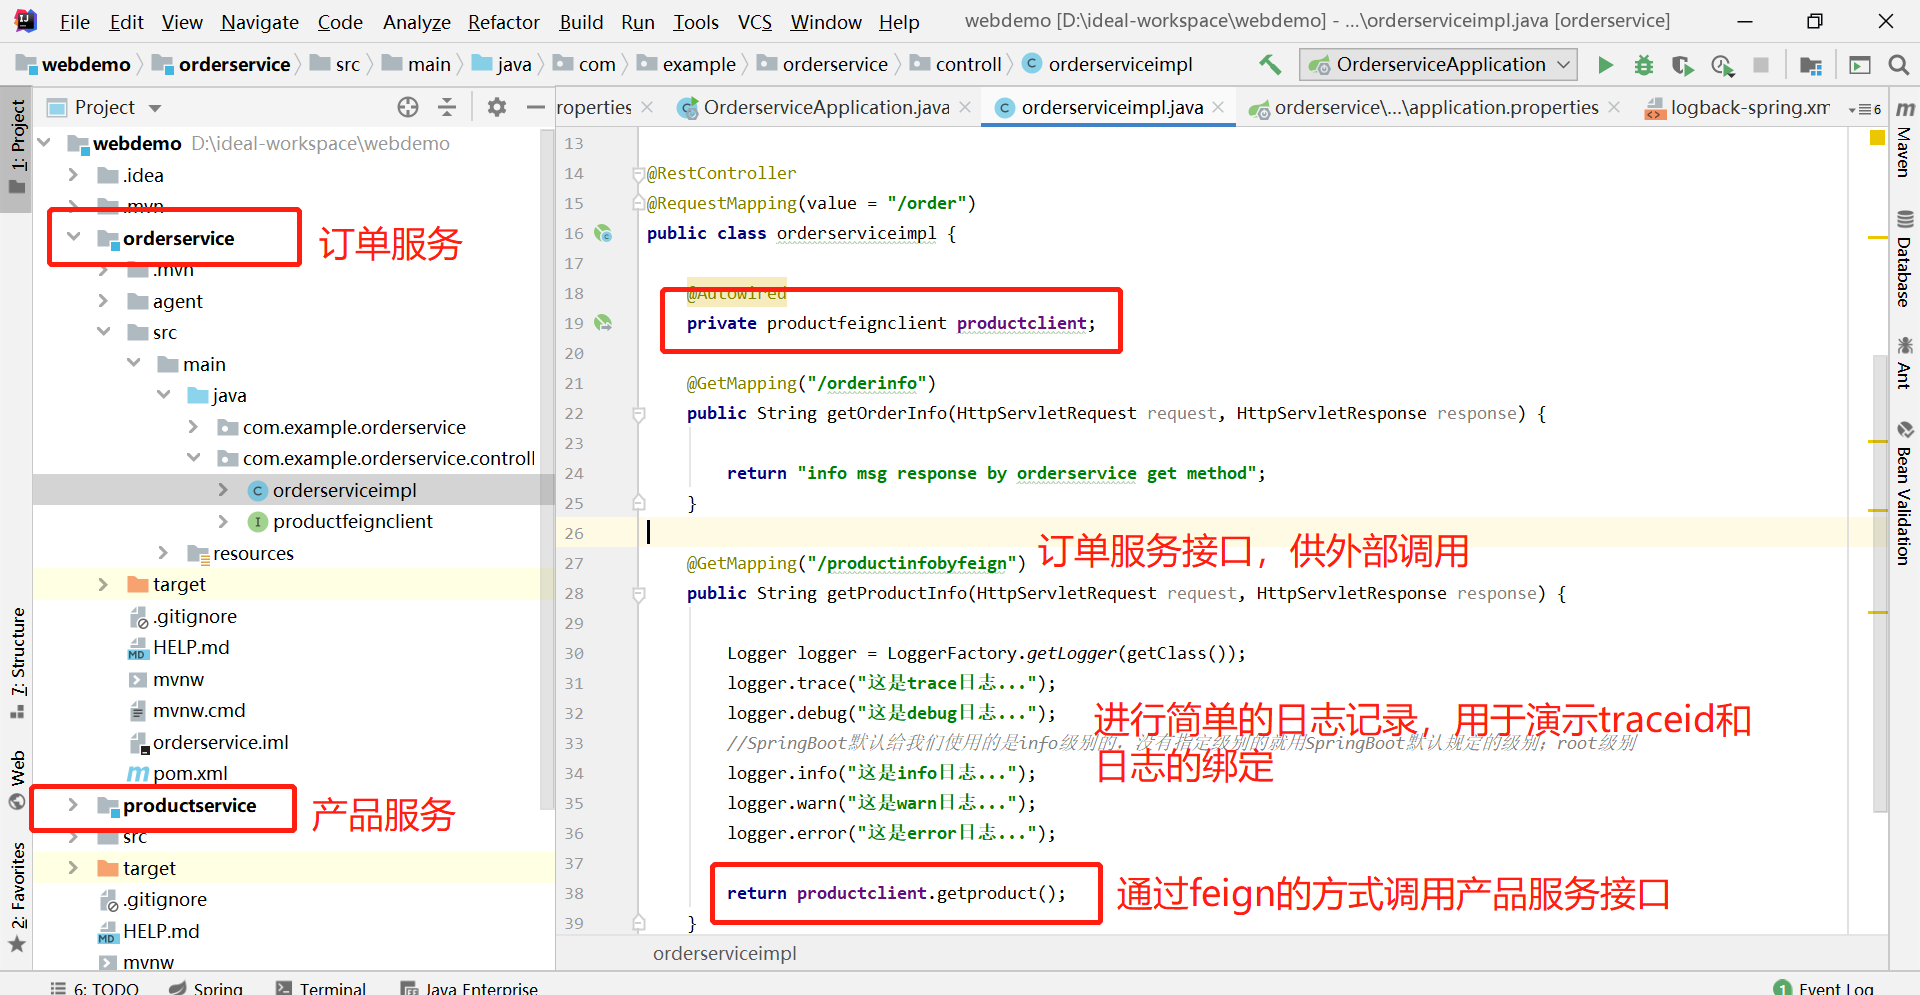Run with Coverage from the toolbar
This screenshot has width=1920, height=995.
tap(1682, 65)
